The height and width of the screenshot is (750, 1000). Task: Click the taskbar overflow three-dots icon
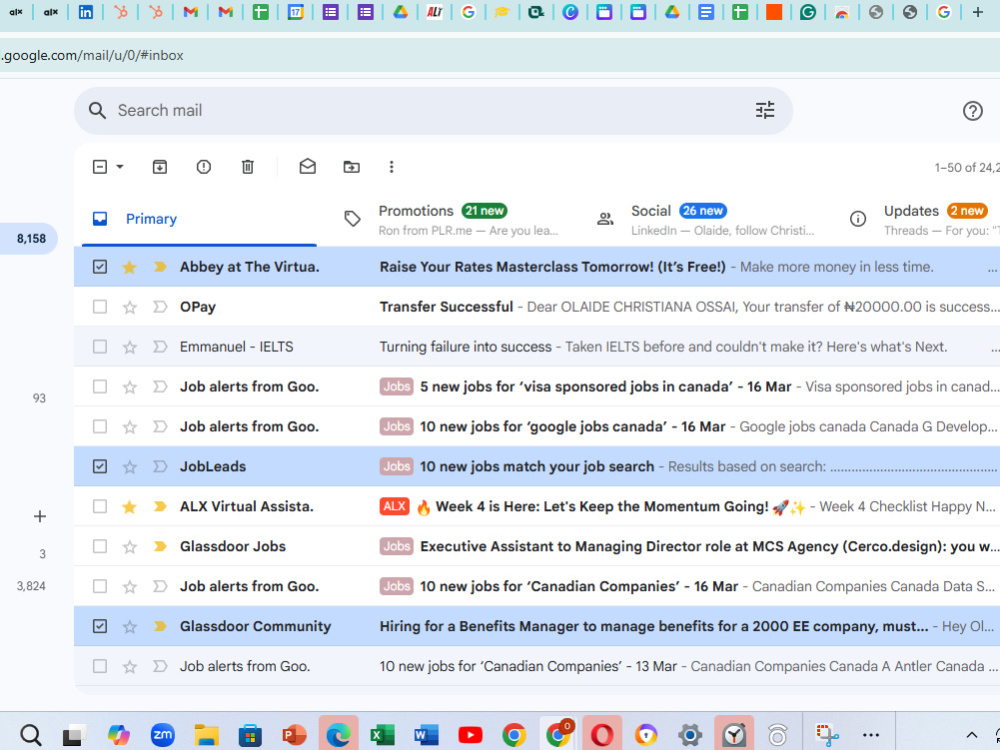871,735
